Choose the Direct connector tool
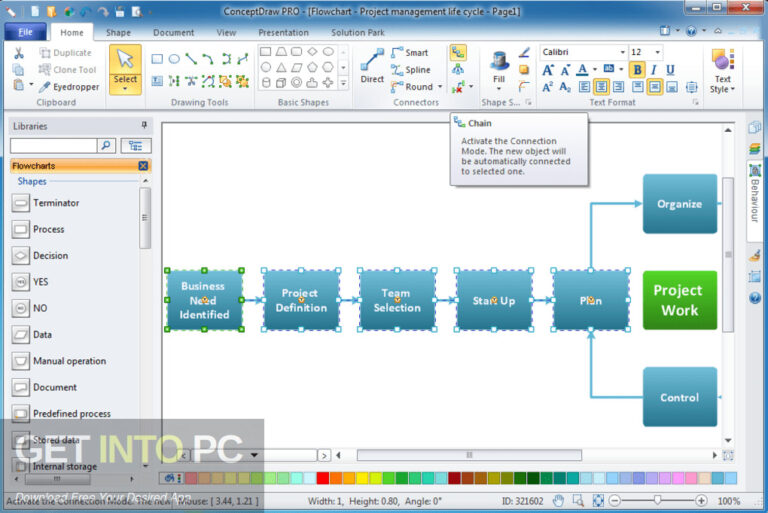This screenshot has width=768, height=513. (372, 66)
